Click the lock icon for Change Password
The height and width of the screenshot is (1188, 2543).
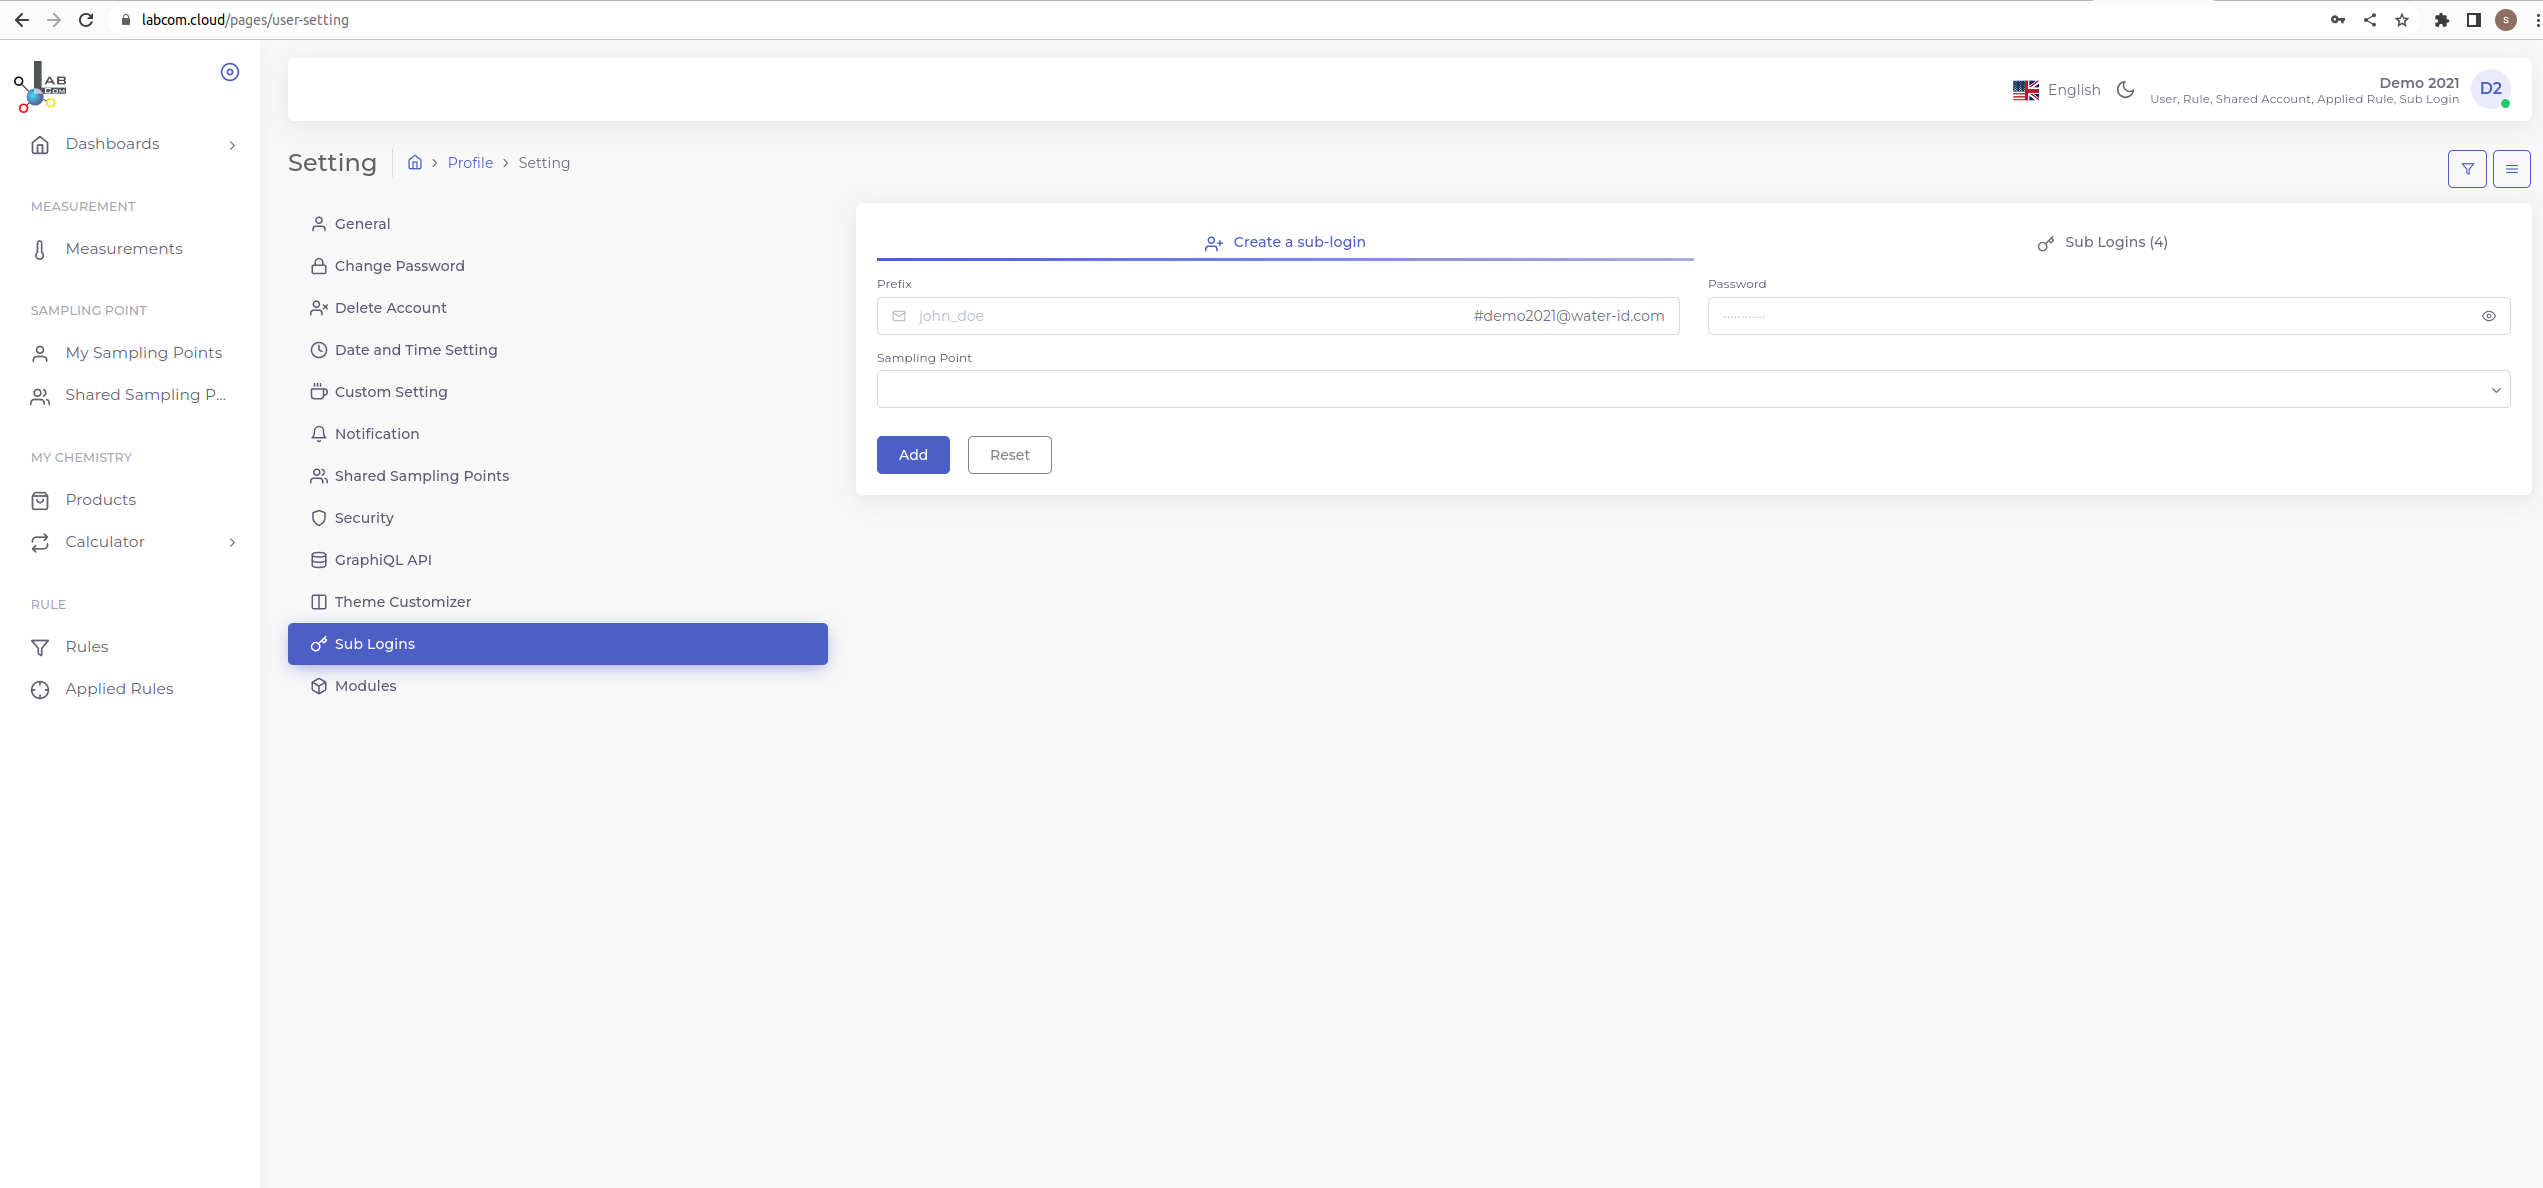319,266
